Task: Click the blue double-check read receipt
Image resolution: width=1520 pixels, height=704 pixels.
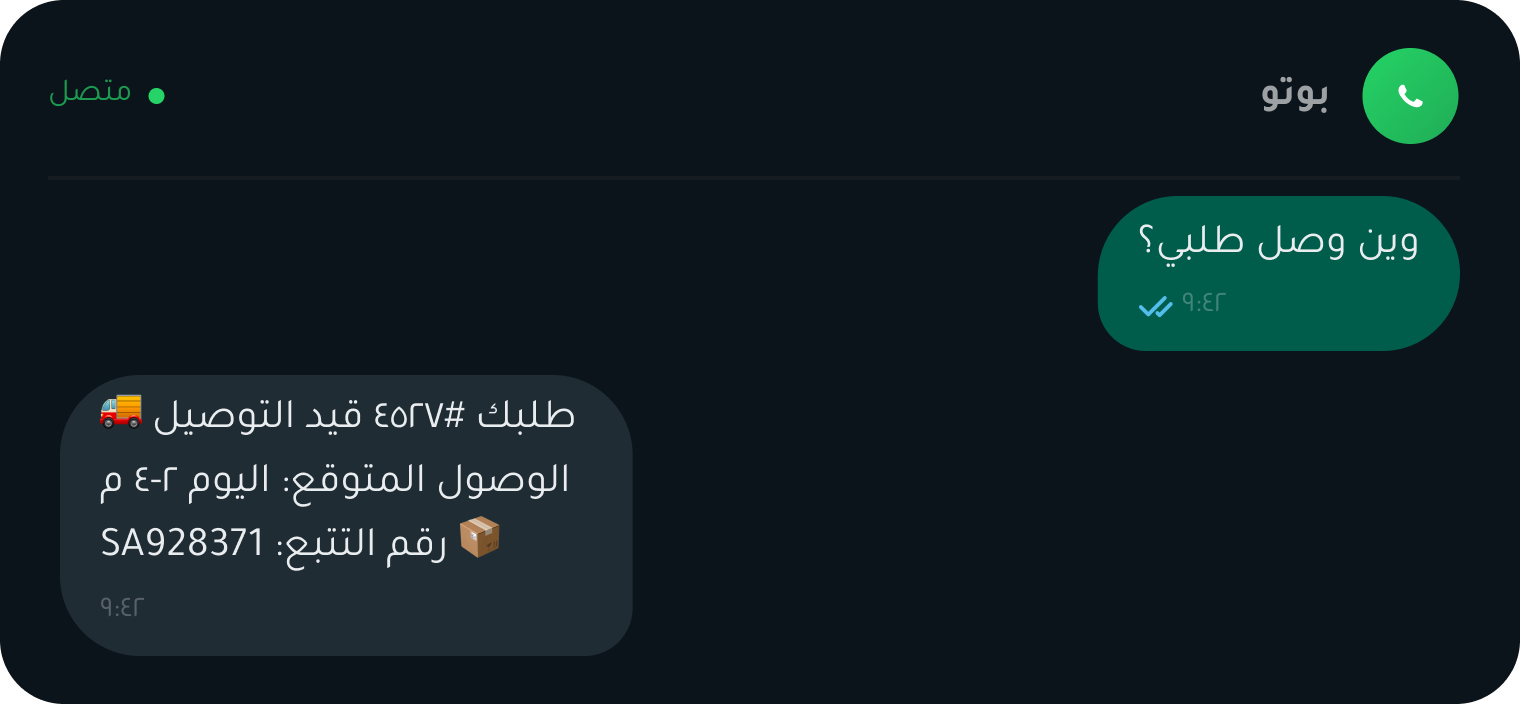Action: tap(1155, 306)
